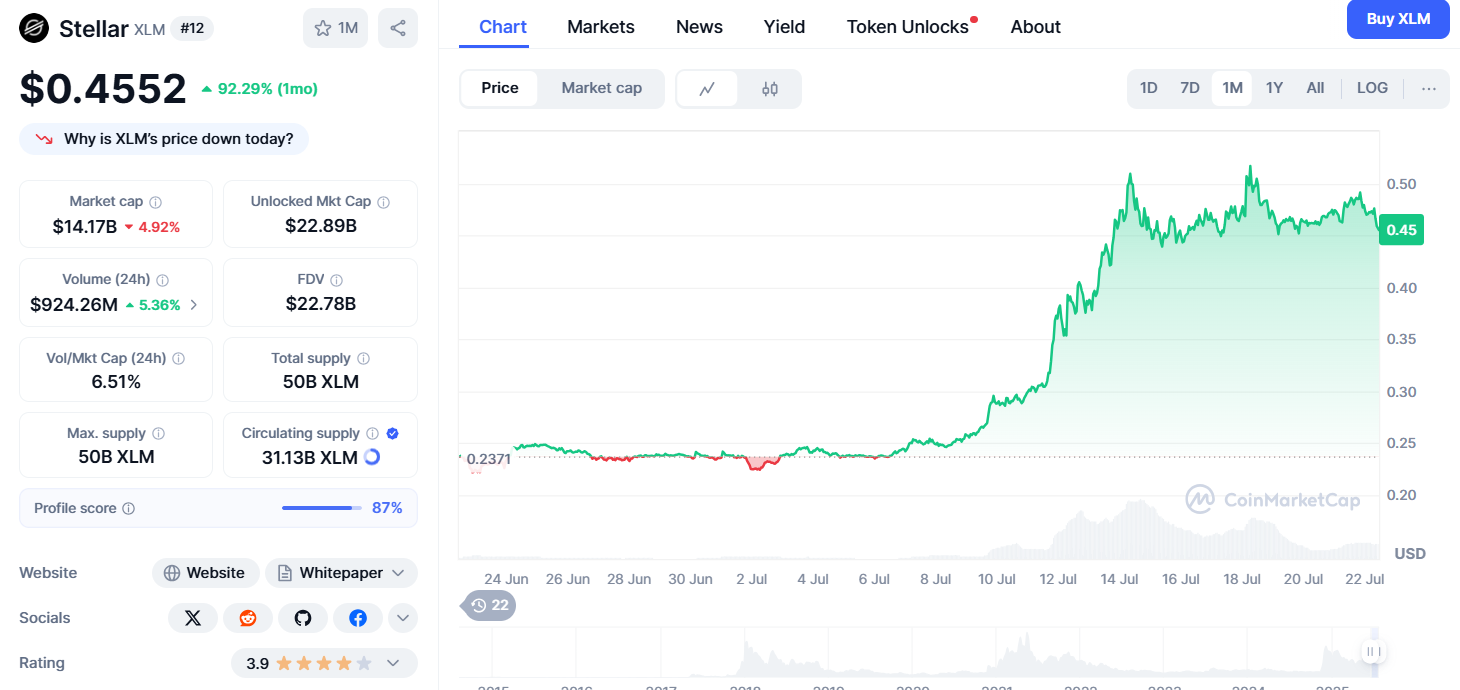Click the share icon button

(x=398, y=28)
